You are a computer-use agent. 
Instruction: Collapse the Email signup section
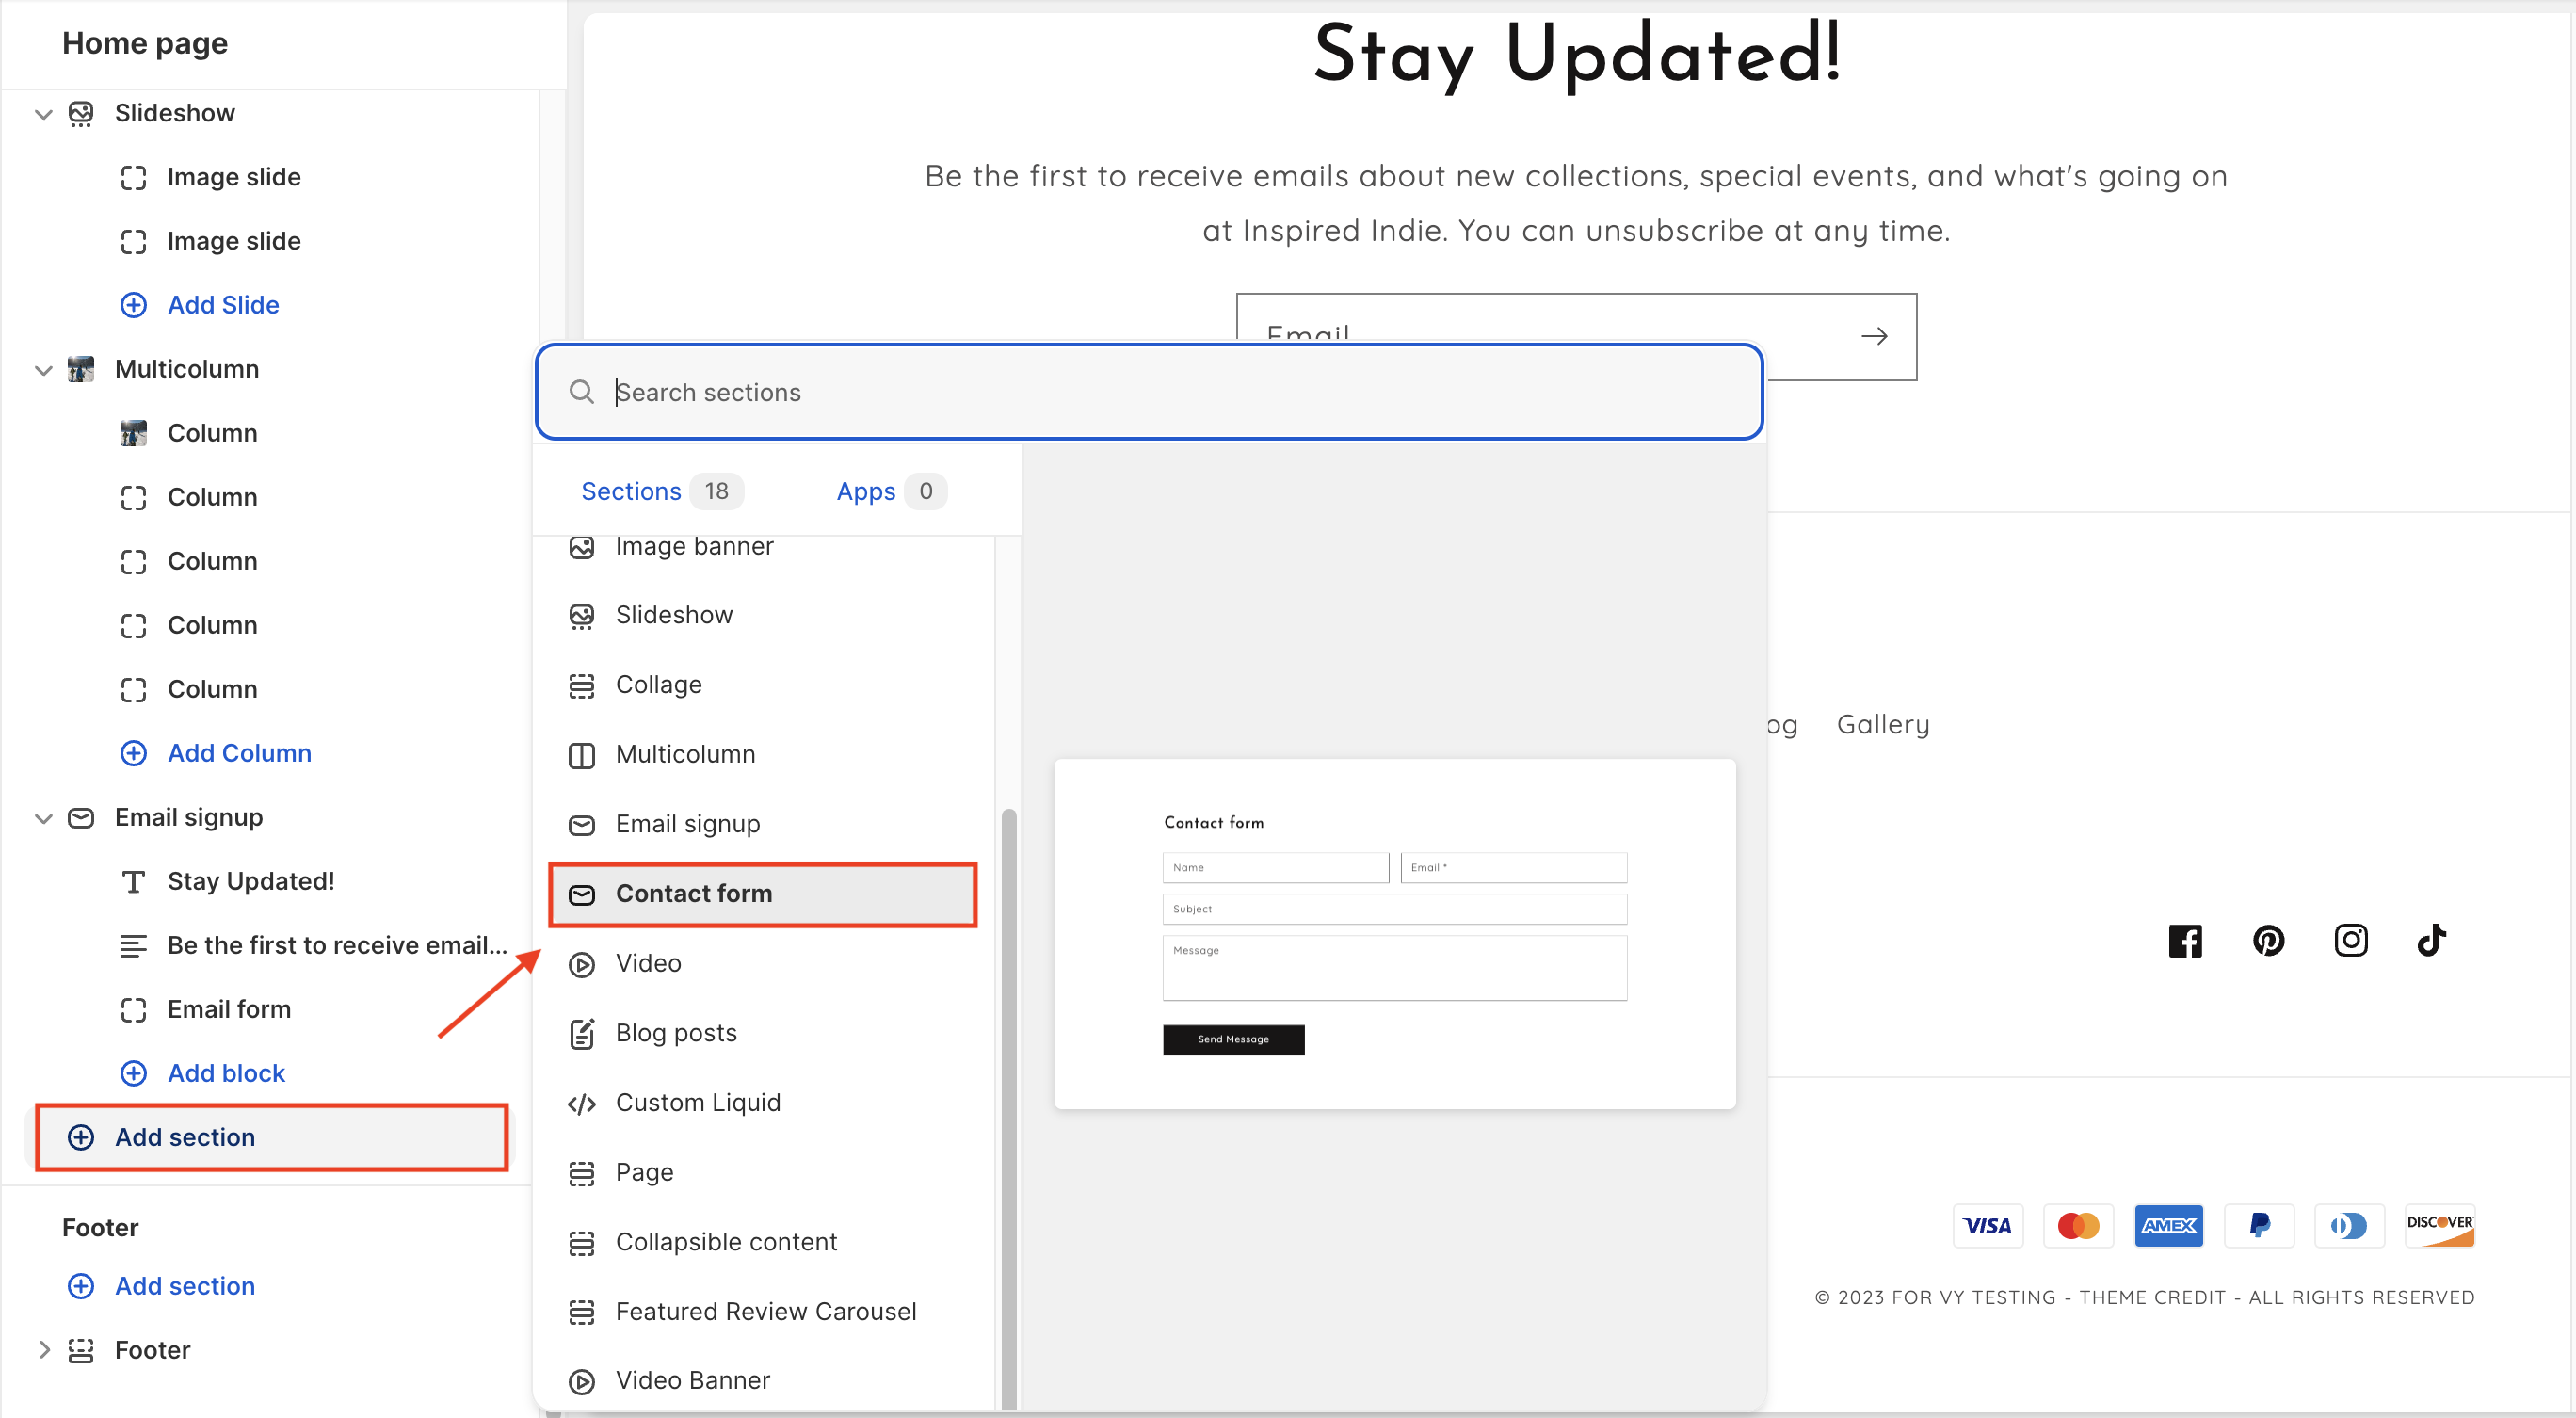pyautogui.click(x=43, y=818)
